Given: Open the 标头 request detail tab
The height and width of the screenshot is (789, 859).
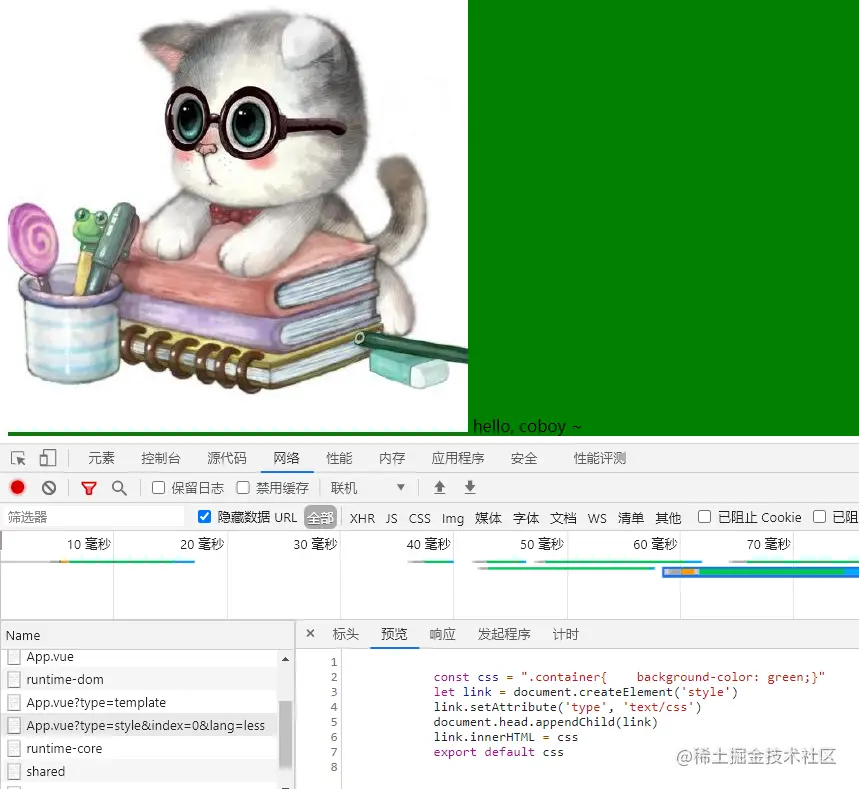Looking at the screenshot, I should pyautogui.click(x=346, y=634).
